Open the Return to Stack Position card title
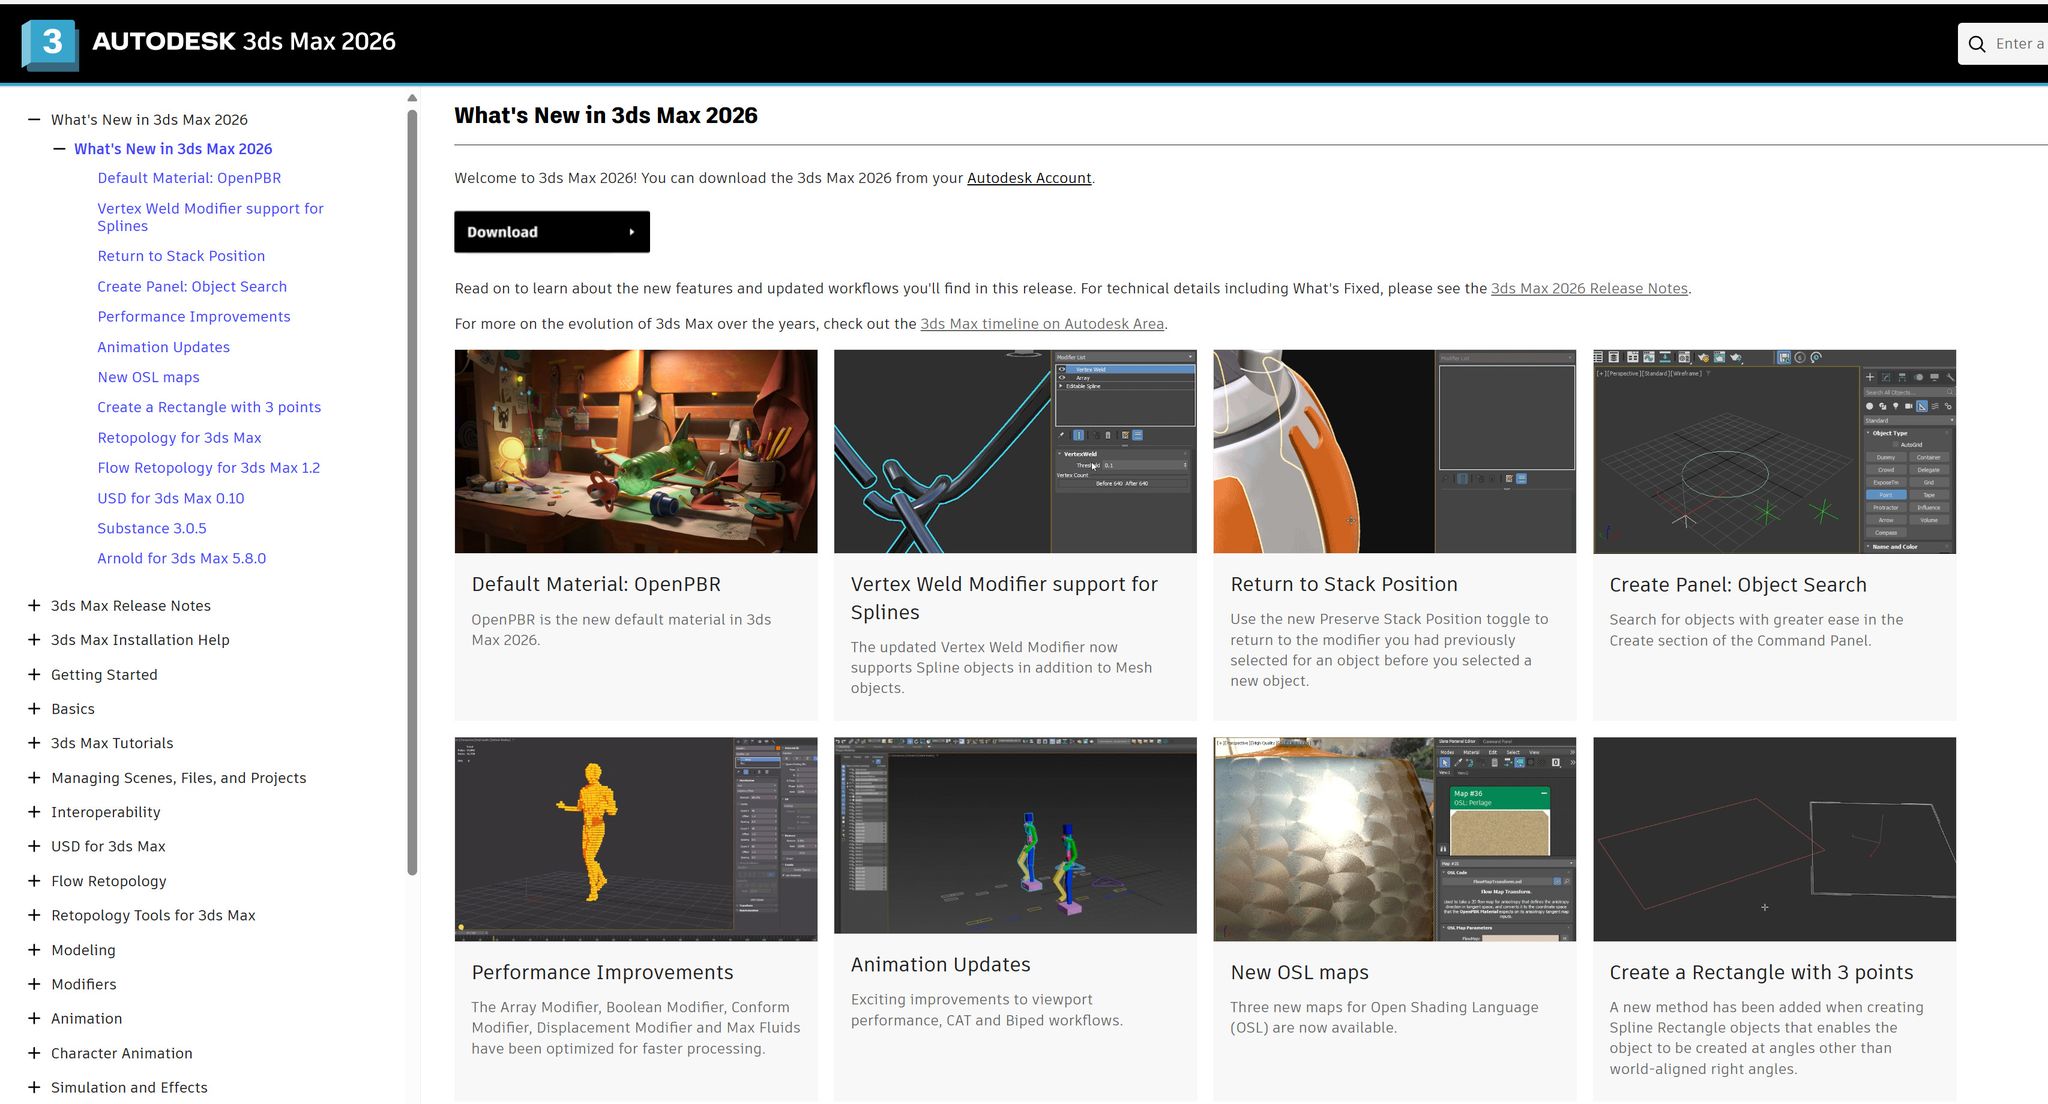Image resolution: width=2048 pixels, height=1104 pixels. 1344,584
